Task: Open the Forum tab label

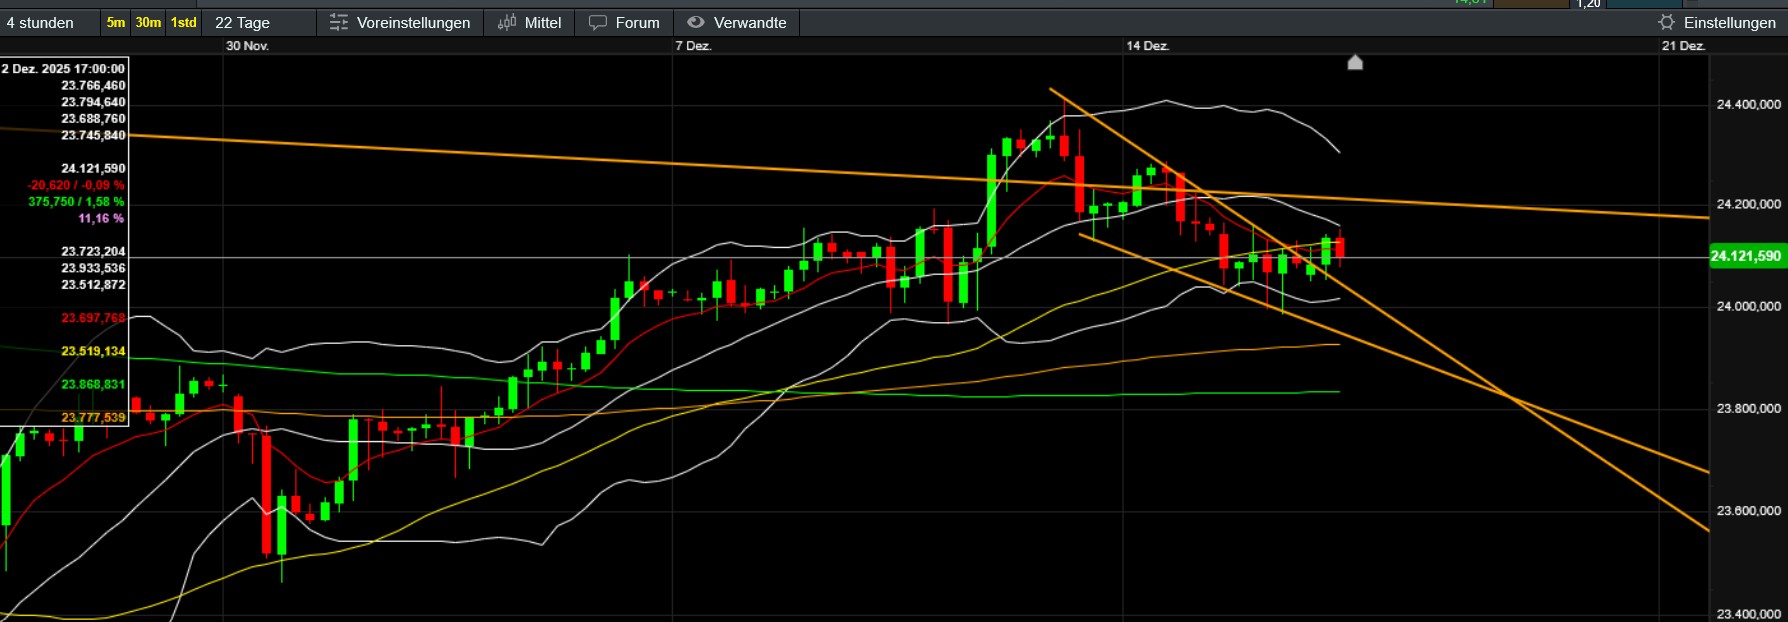Action: point(637,22)
